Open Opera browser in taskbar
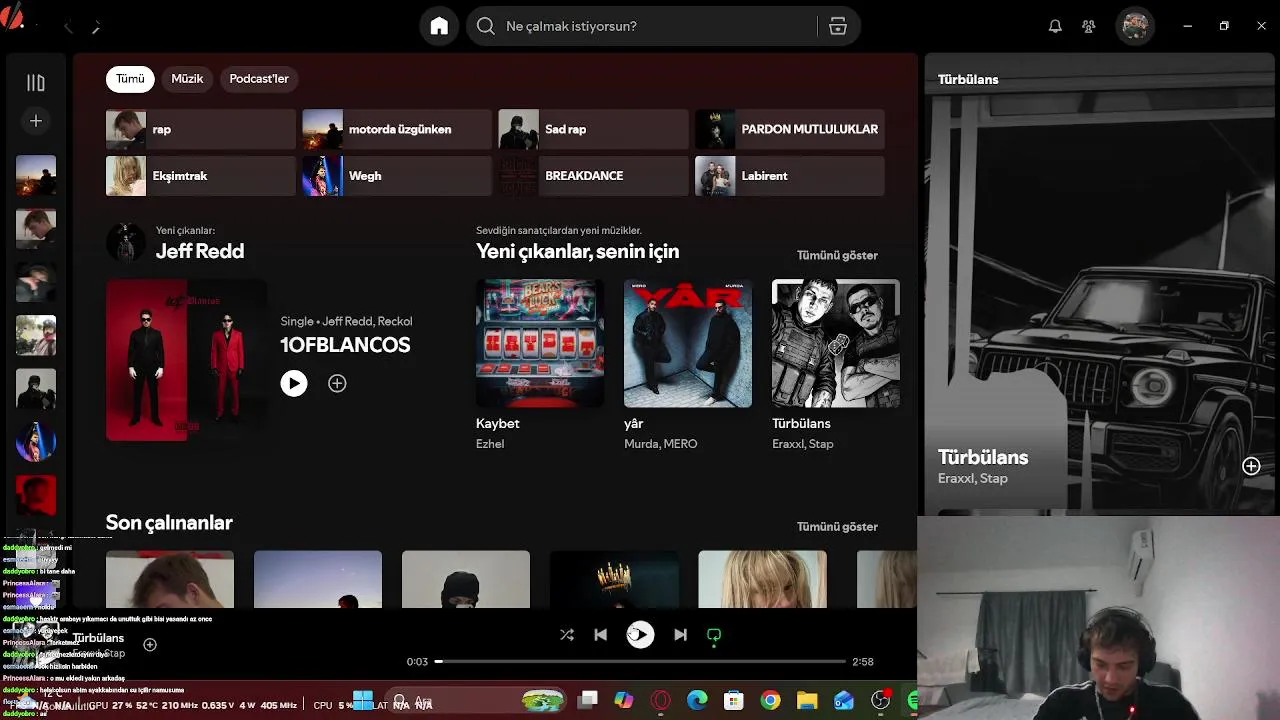Image resolution: width=1280 pixels, height=720 pixels. [x=660, y=701]
